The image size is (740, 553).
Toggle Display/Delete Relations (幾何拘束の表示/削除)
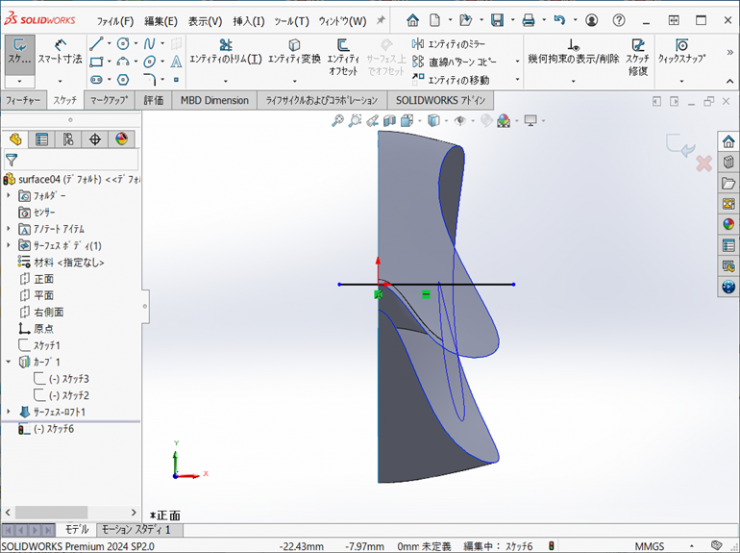click(573, 52)
